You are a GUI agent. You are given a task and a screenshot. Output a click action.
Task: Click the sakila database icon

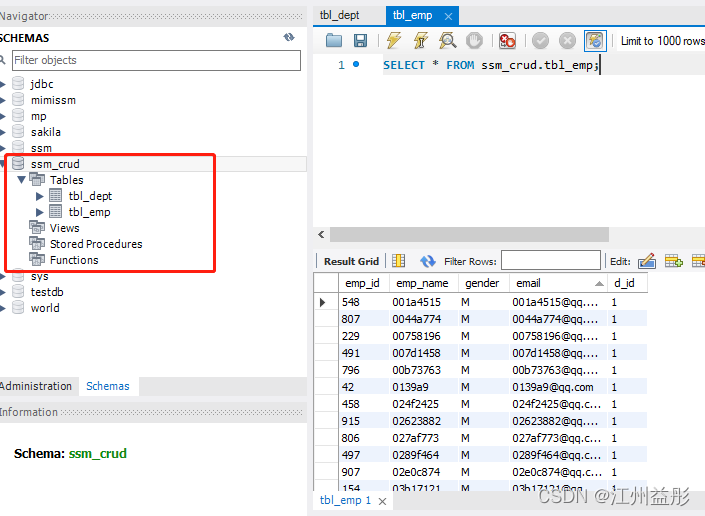point(18,132)
